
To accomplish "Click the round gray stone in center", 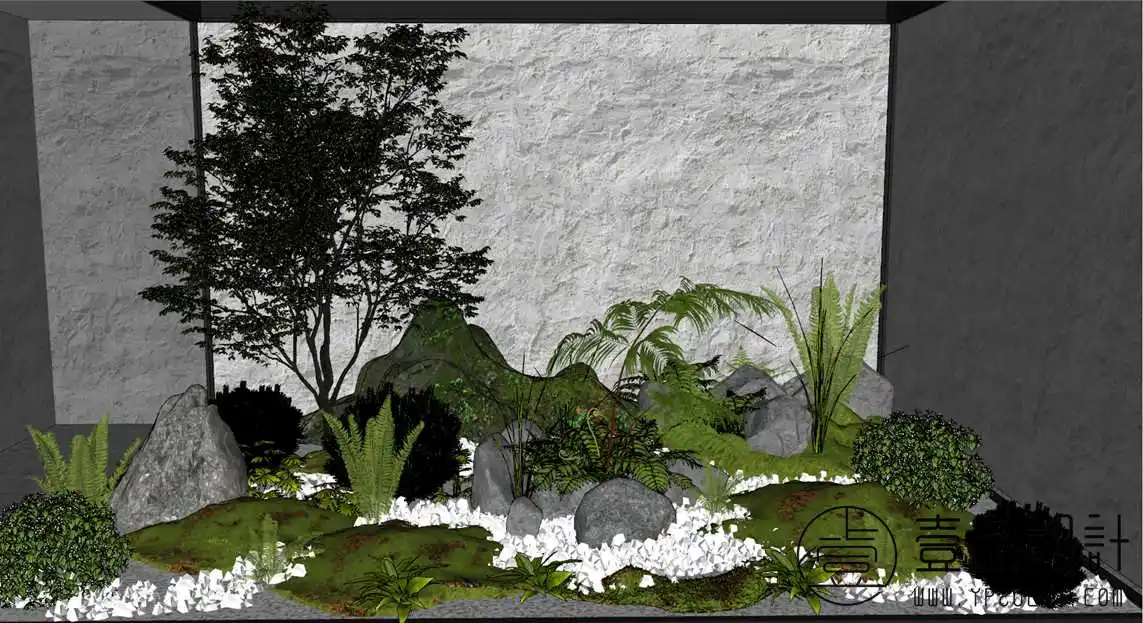I will (x=623, y=511).
